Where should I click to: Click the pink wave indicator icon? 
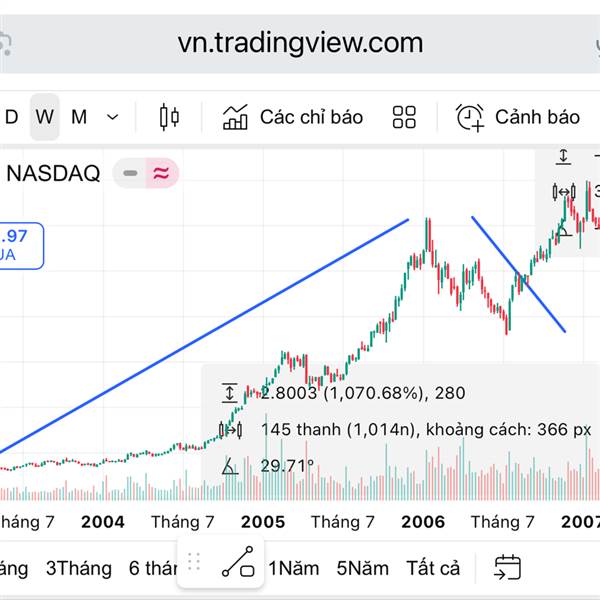point(161,173)
